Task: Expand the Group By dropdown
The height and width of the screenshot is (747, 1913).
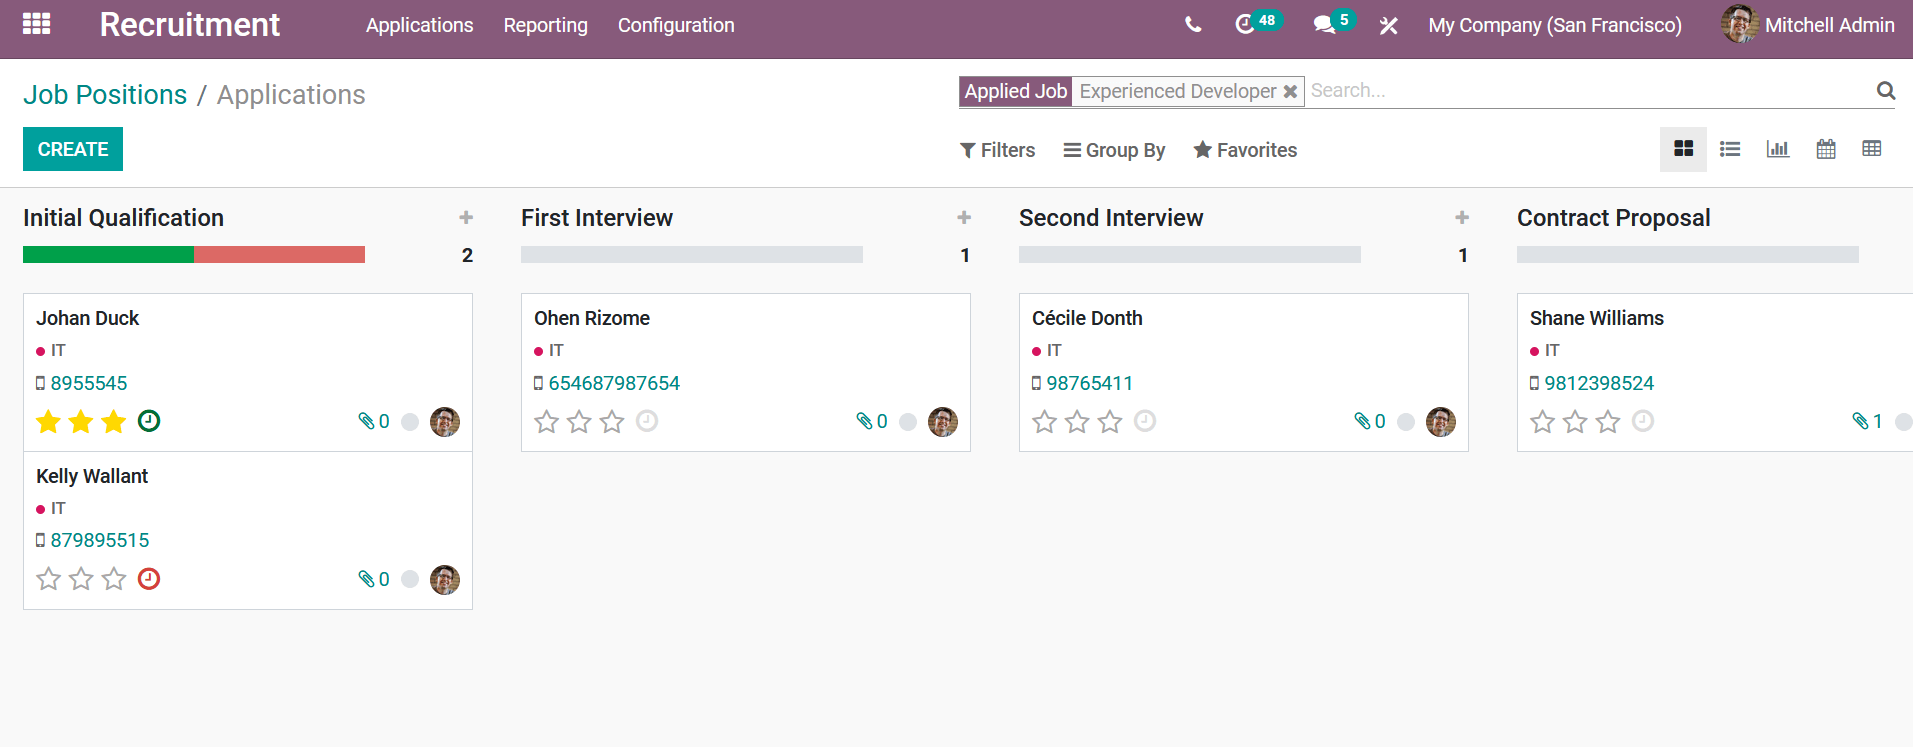Action: point(1114,150)
